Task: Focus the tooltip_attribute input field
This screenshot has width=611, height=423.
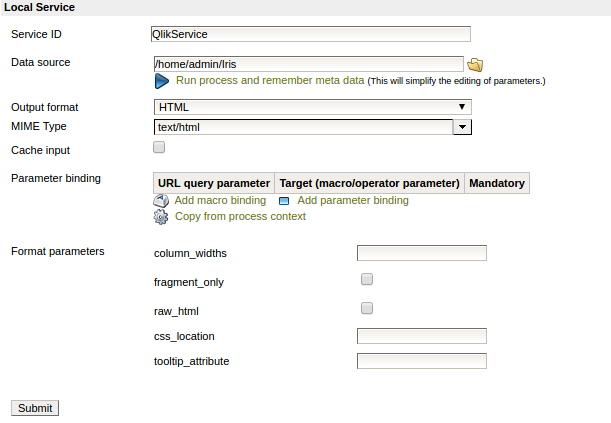Action: pyautogui.click(x=421, y=361)
